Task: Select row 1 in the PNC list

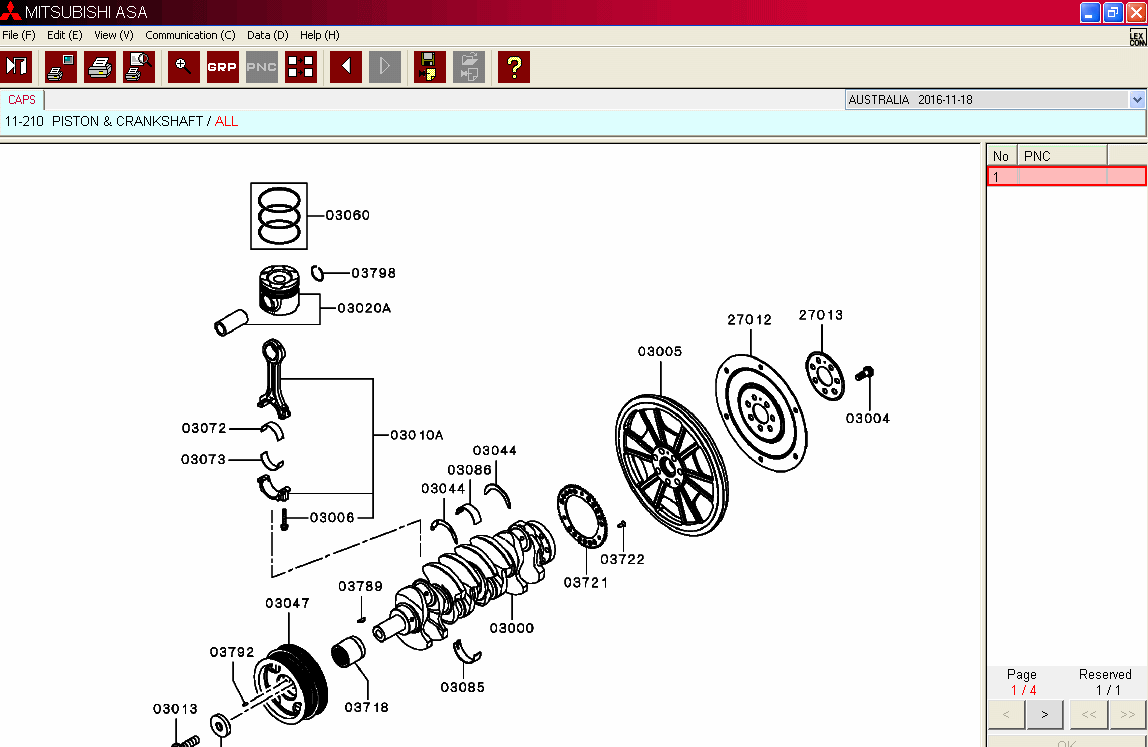Action: point(1066,177)
